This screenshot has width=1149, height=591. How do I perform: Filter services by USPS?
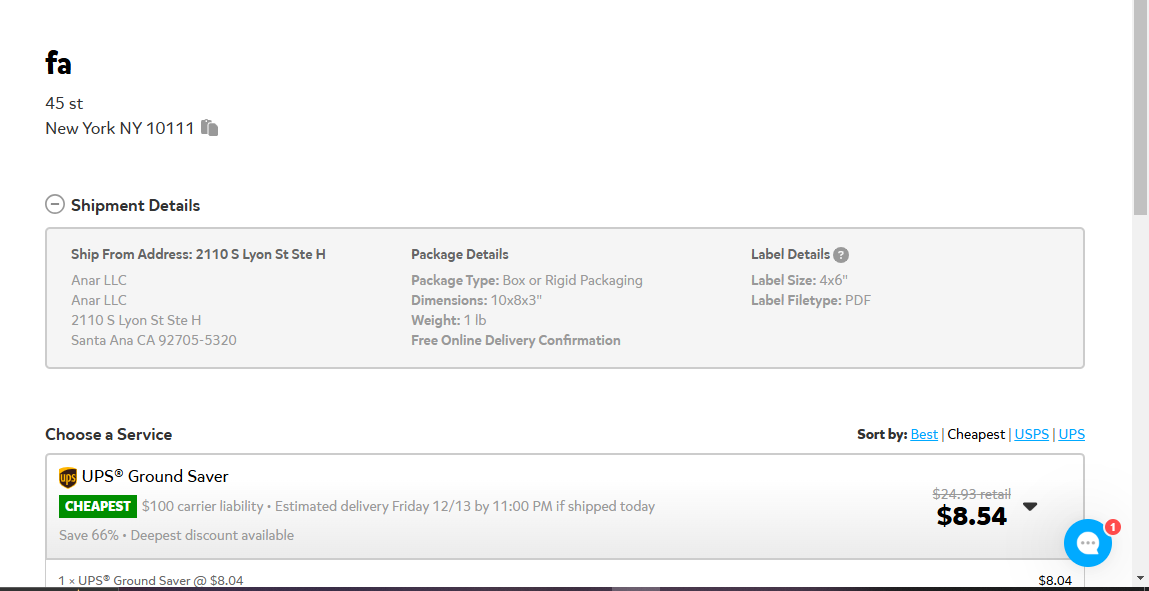[x=1032, y=434]
